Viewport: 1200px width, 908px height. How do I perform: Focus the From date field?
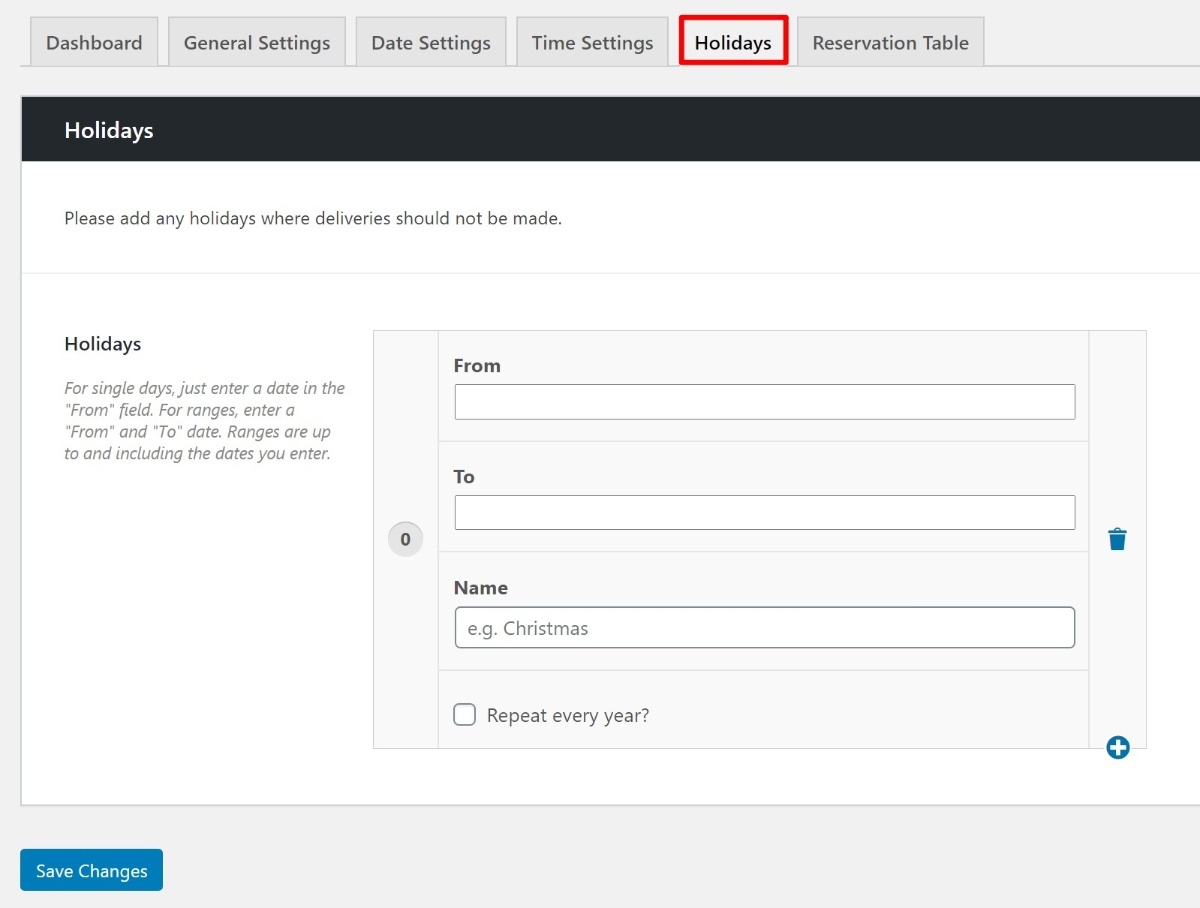(765, 402)
